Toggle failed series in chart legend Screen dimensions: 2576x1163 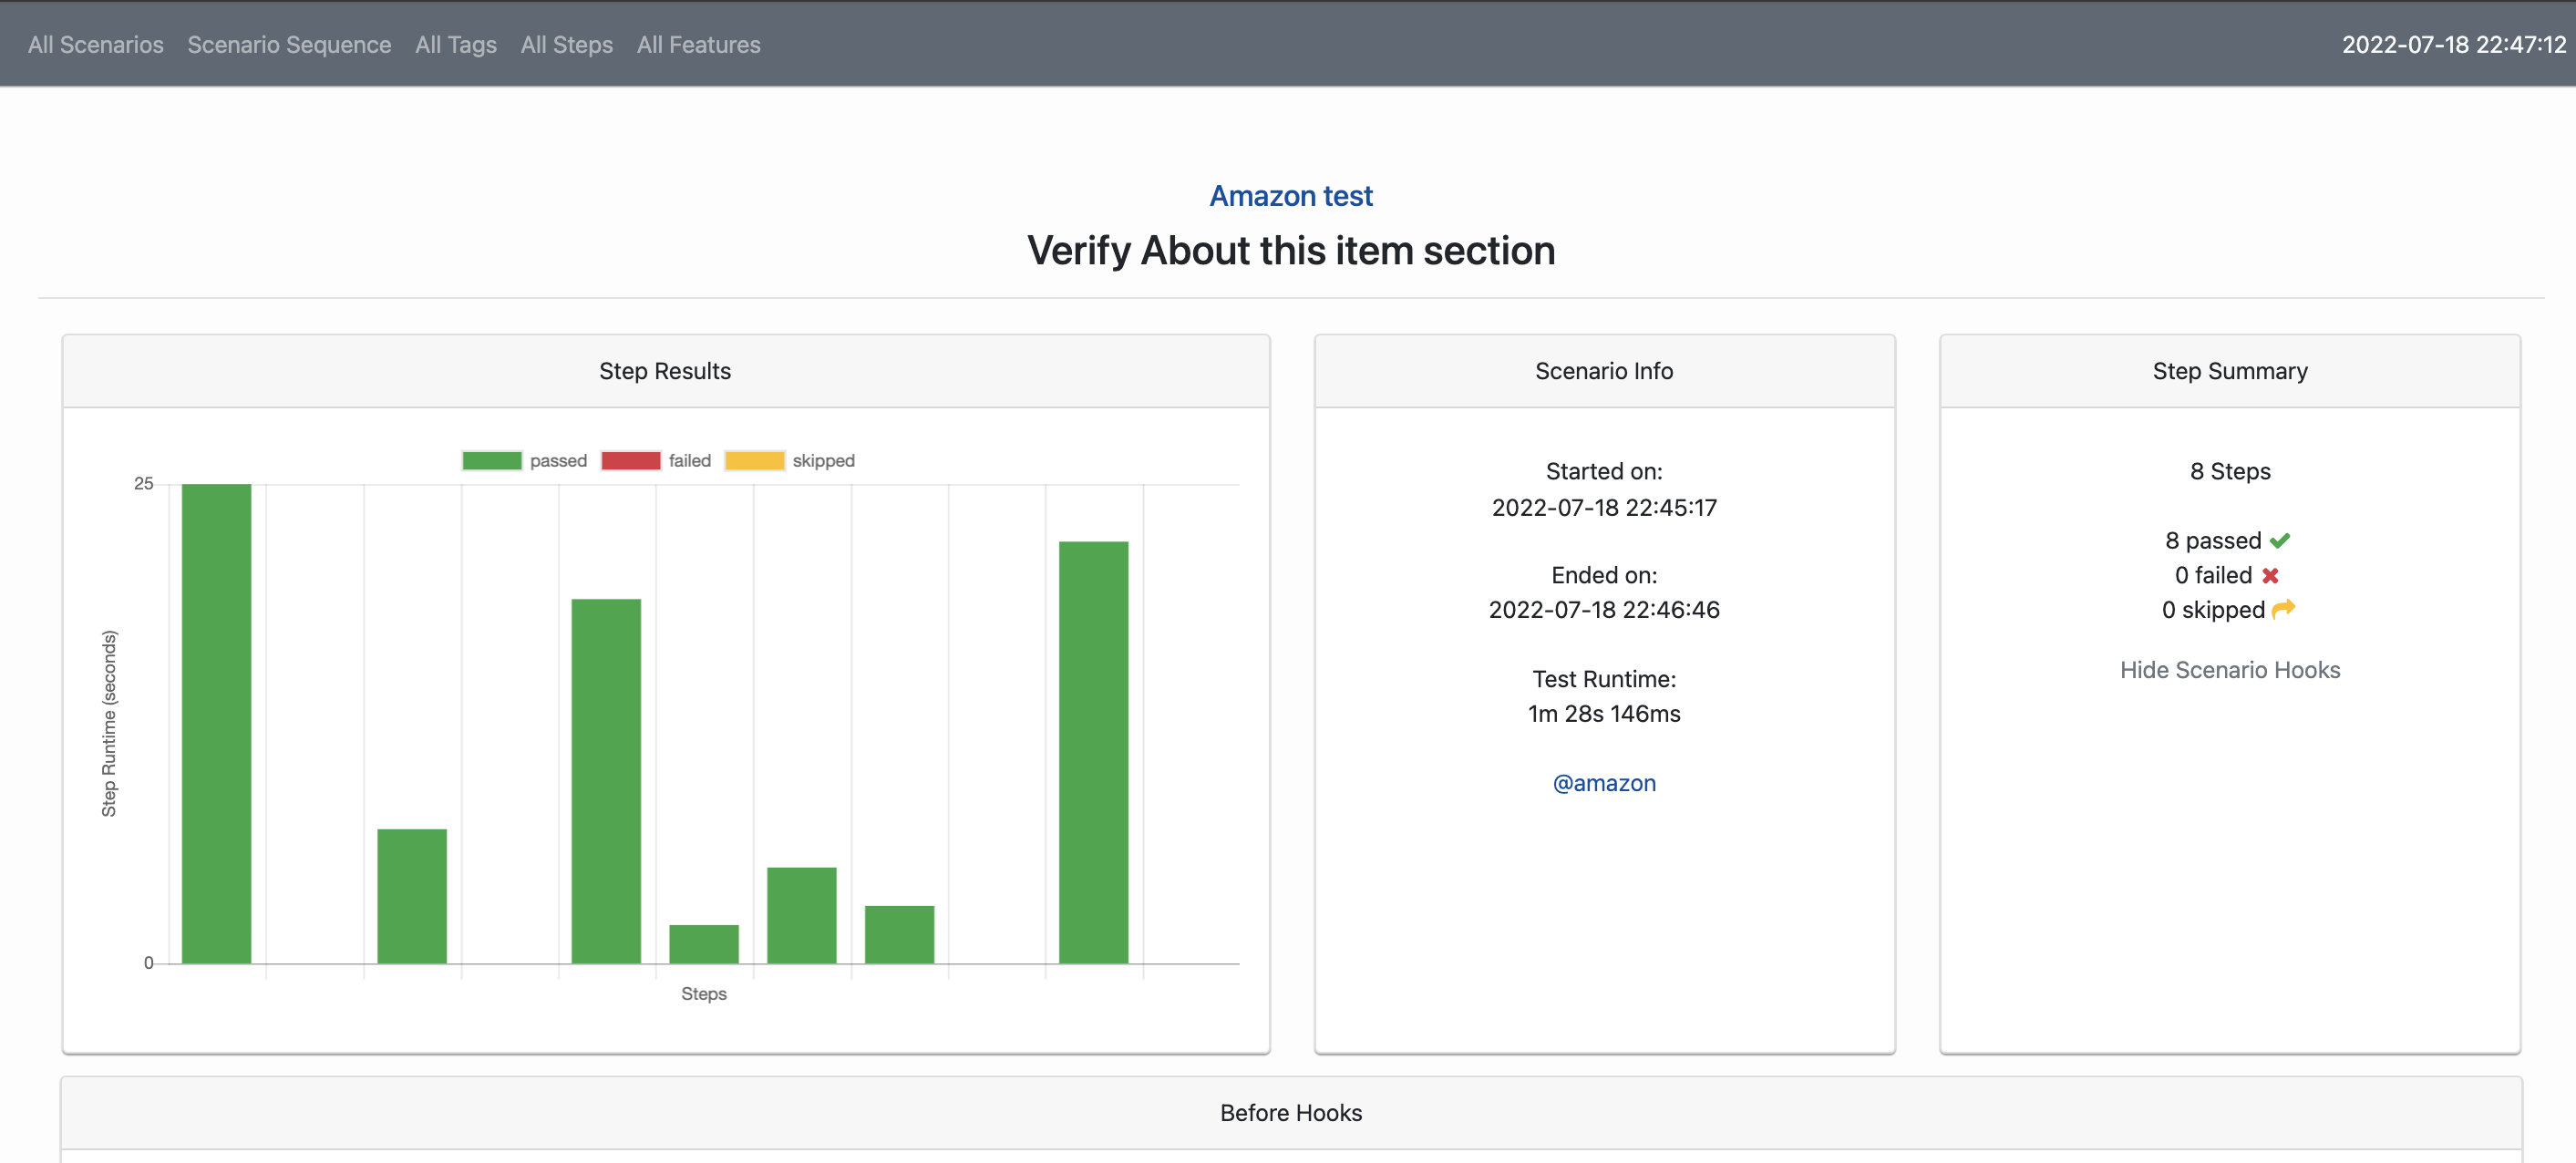(689, 461)
